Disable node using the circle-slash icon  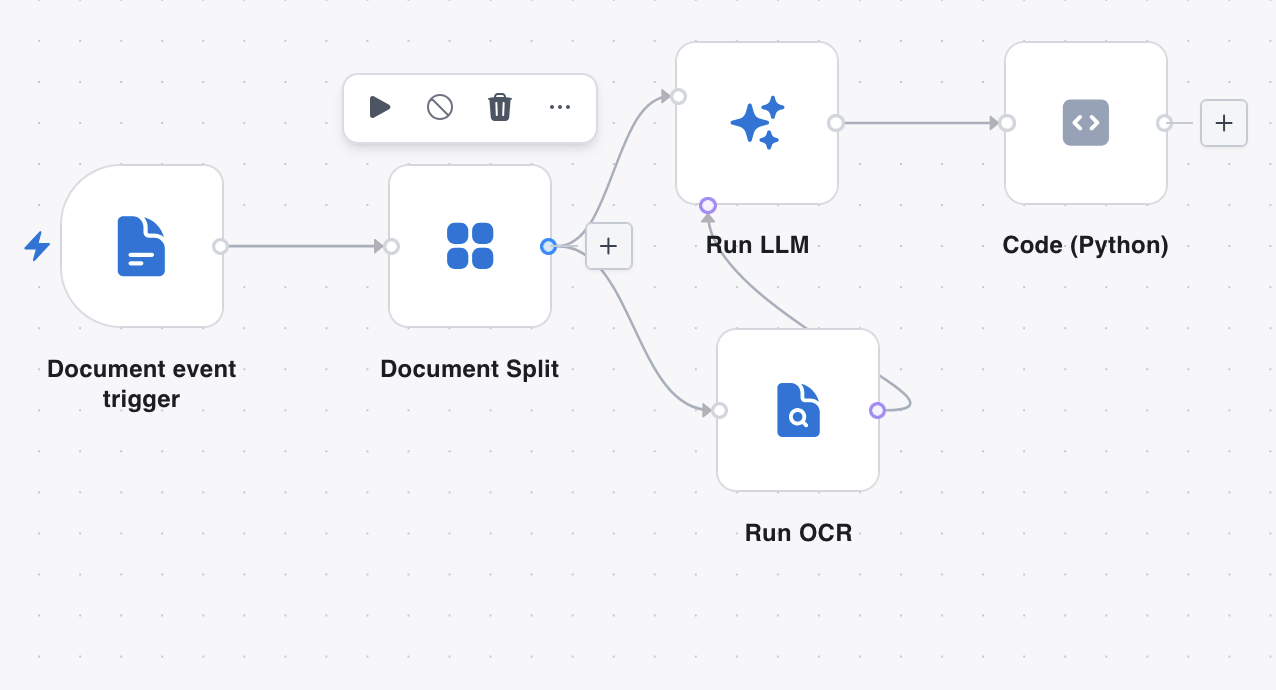point(440,107)
